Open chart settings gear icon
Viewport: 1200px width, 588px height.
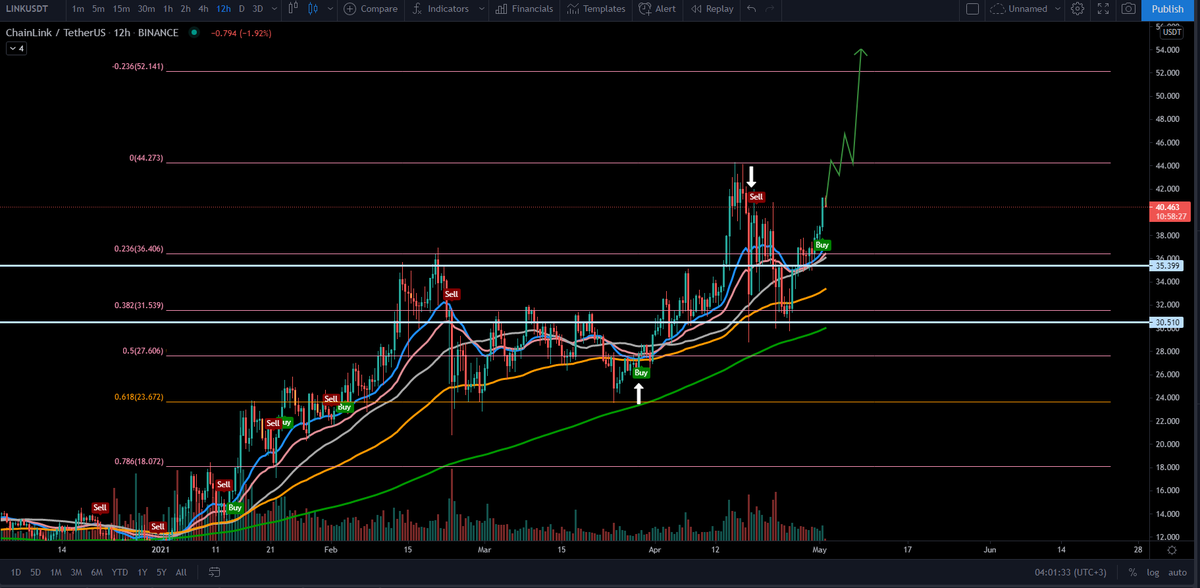point(1077,9)
